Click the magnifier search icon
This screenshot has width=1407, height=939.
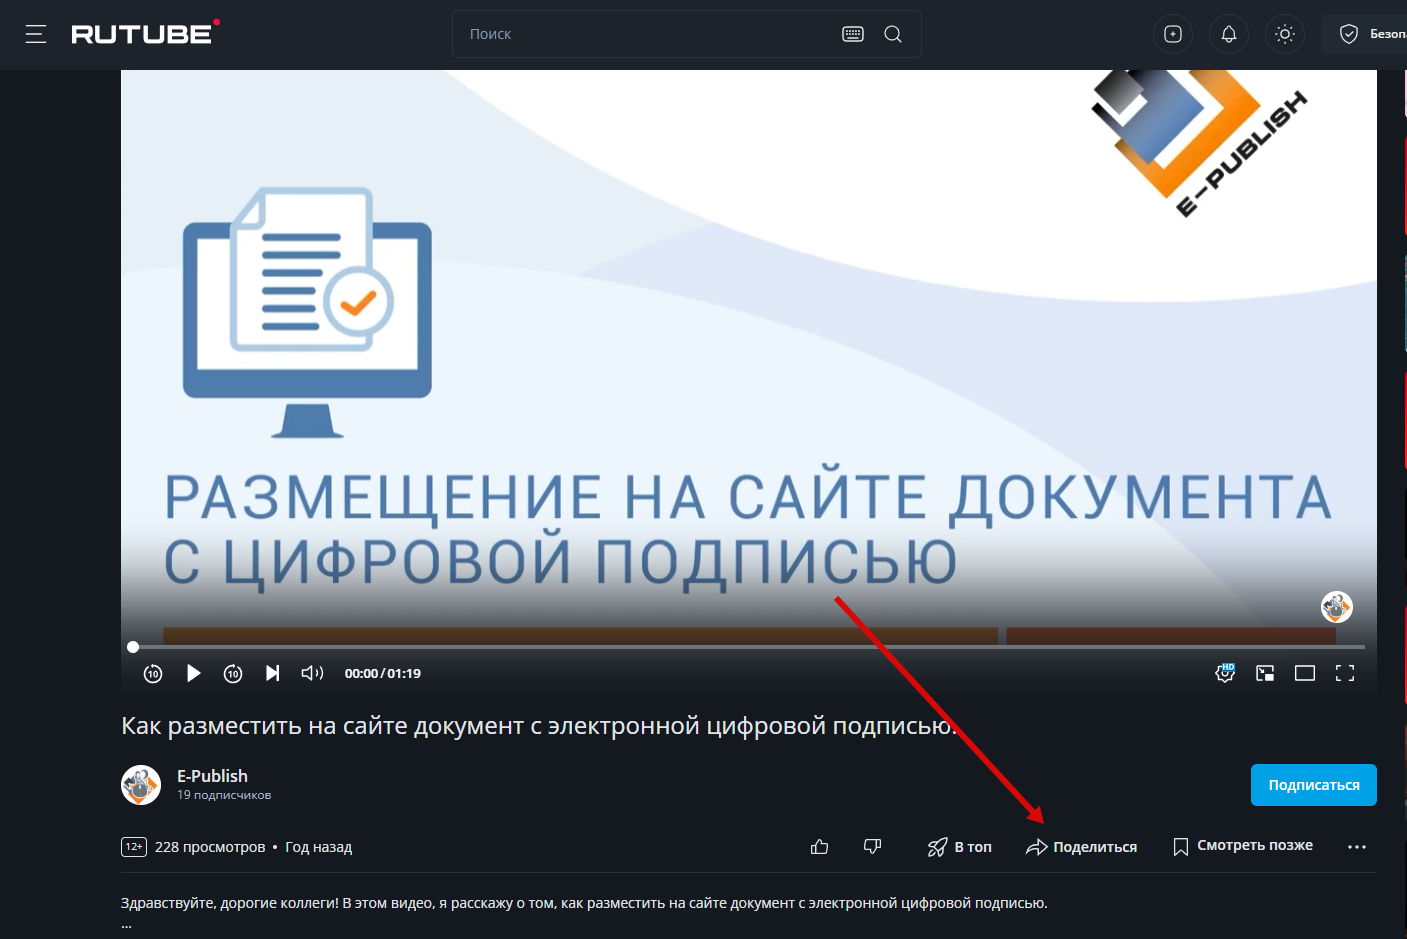(x=893, y=34)
